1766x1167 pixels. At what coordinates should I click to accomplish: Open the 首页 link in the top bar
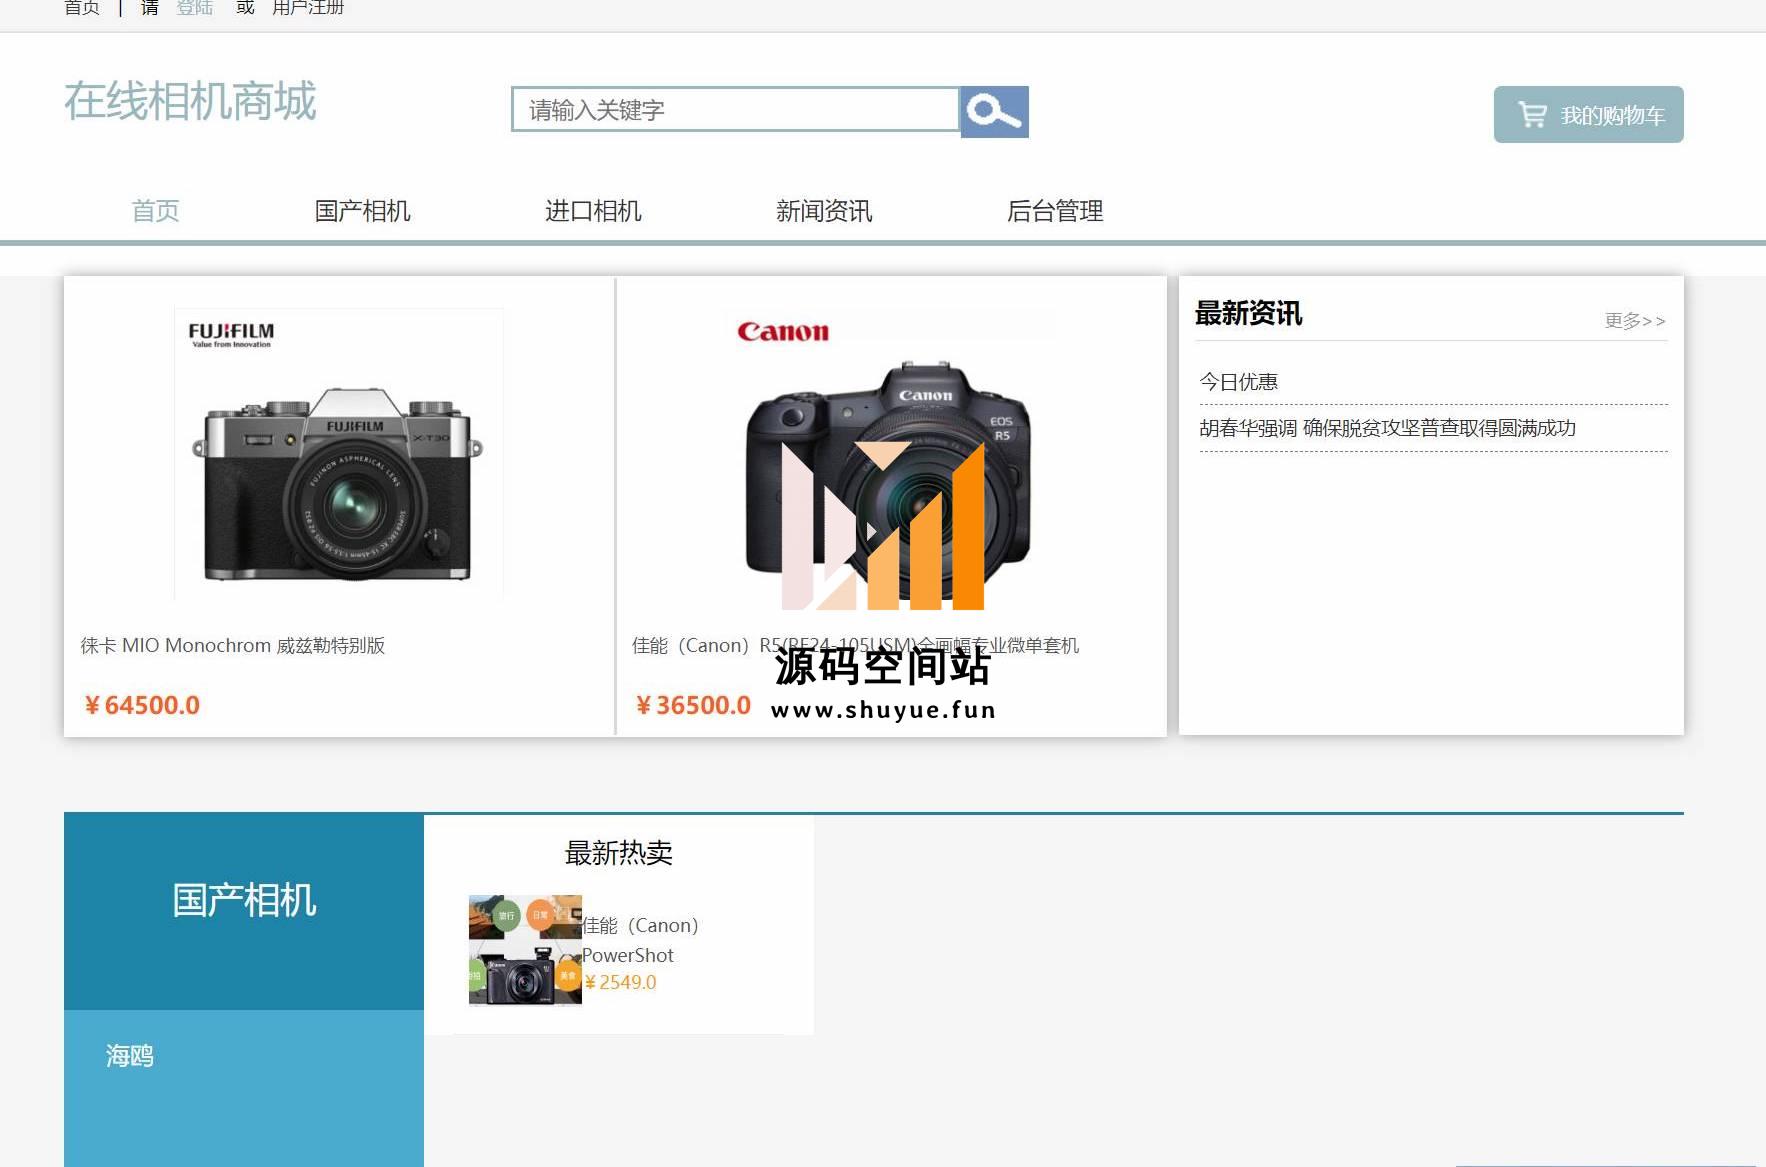point(82,8)
